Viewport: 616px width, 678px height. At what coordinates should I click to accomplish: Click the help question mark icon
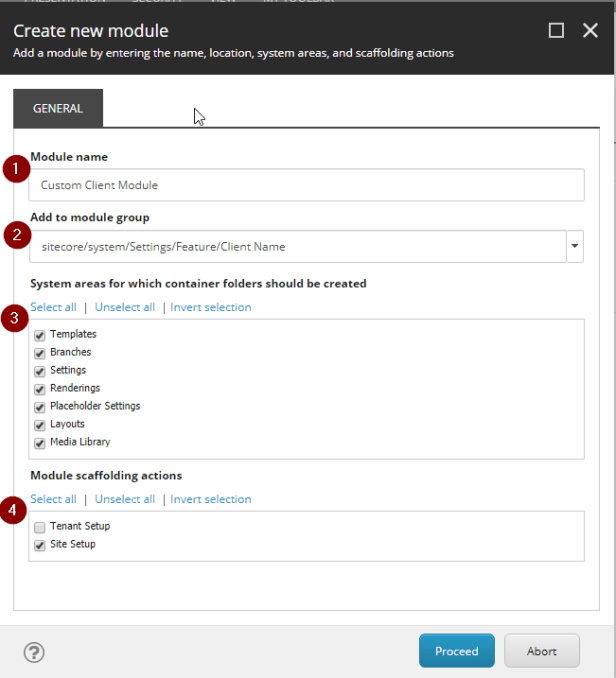(34, 652)
